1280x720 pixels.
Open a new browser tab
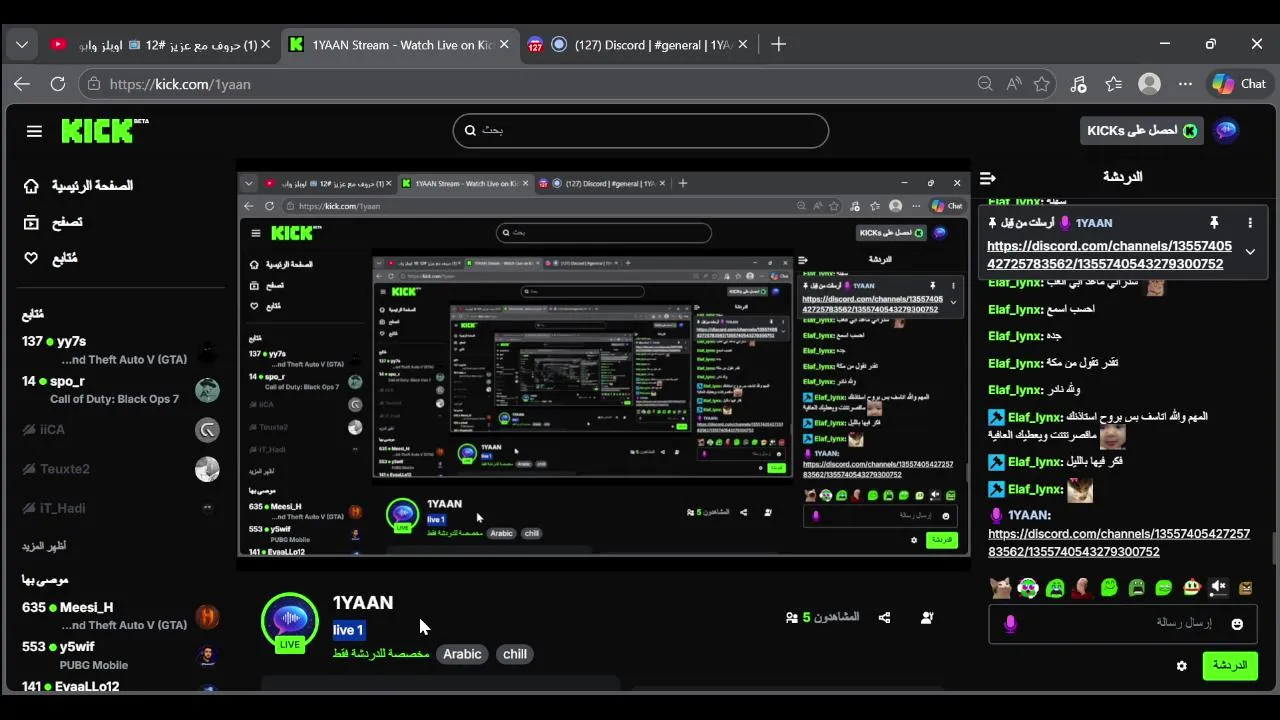pyautogui.click(x=779, y=44)
